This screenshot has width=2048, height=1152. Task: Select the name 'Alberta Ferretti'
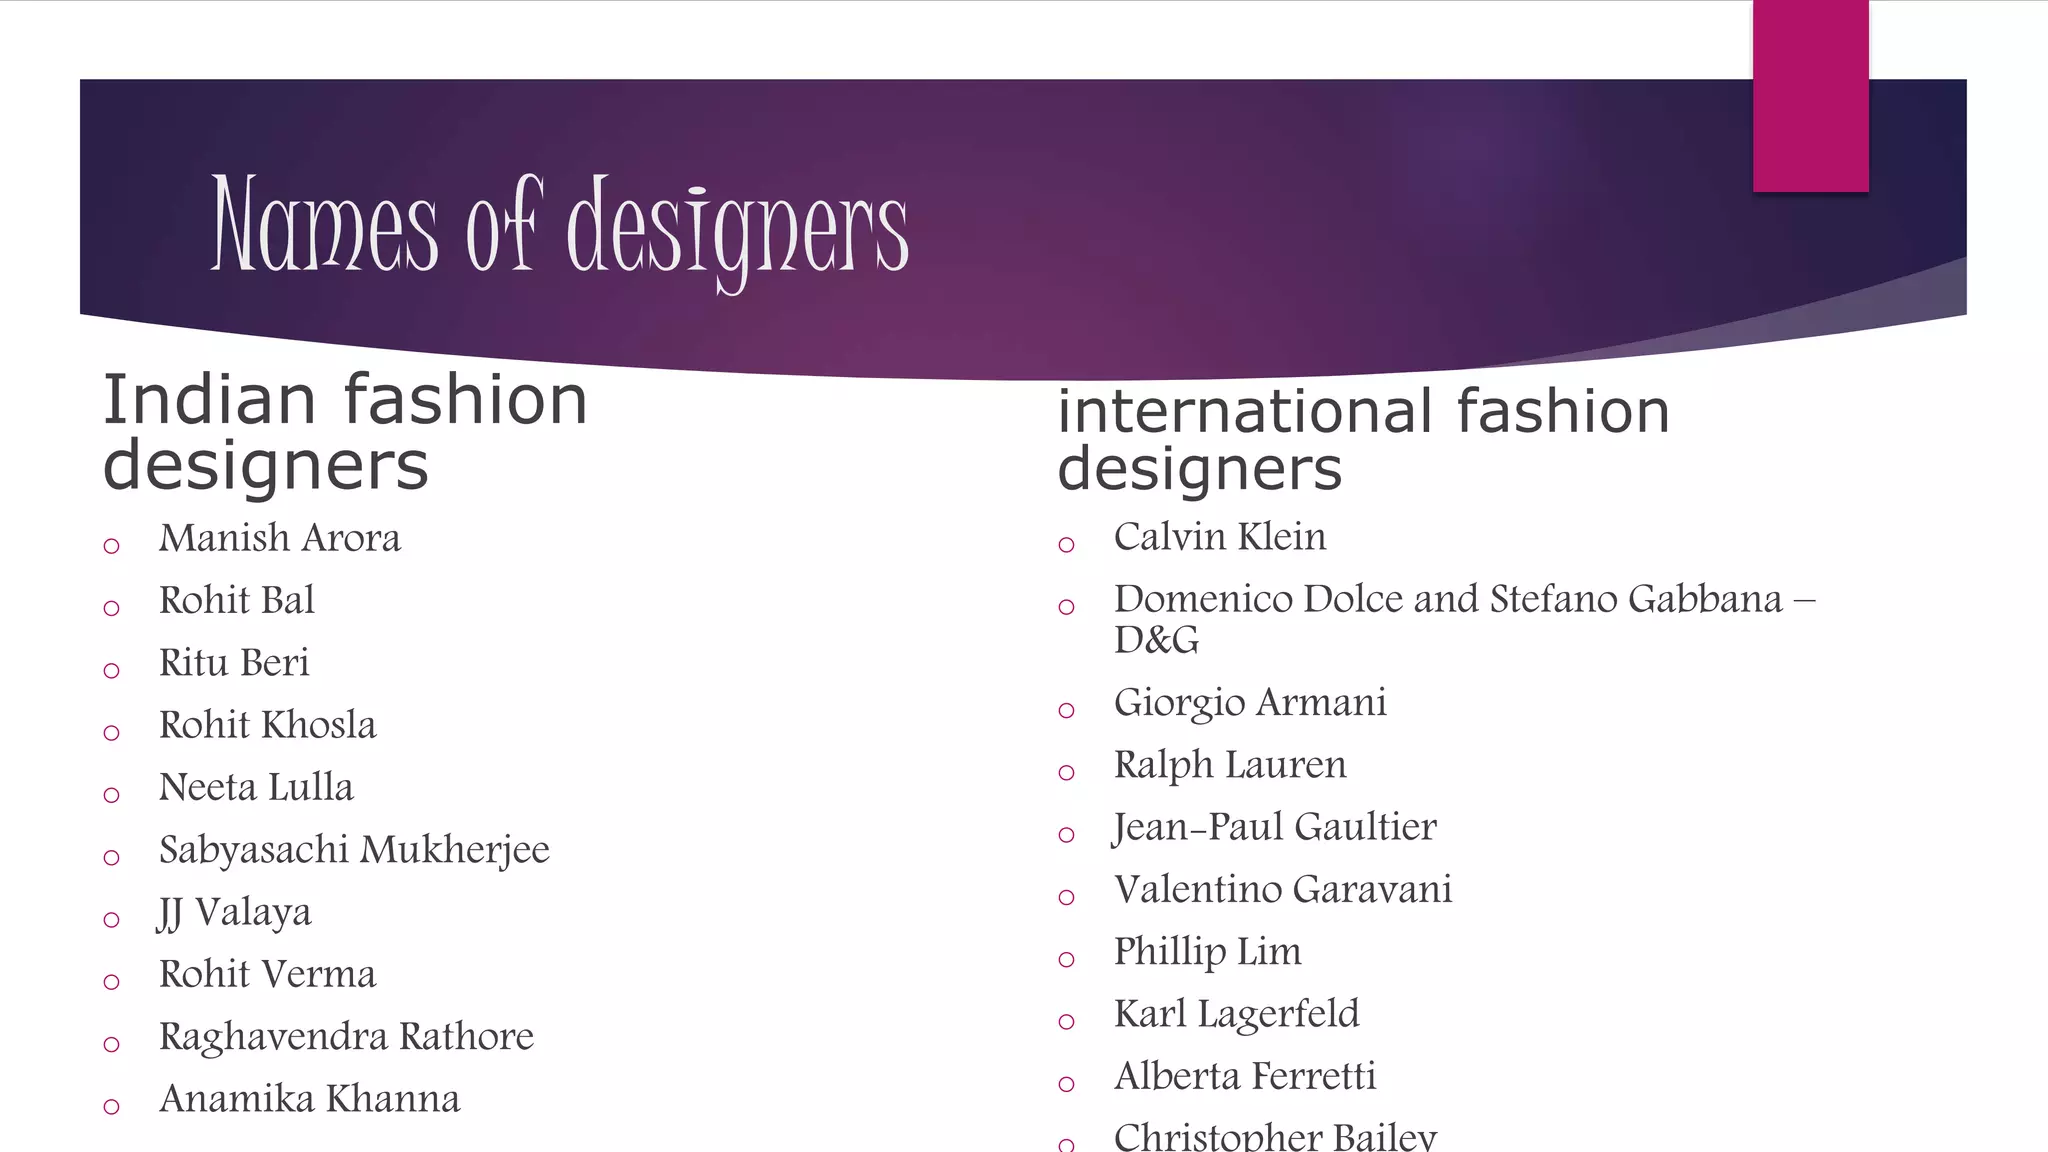[1245, 1076]
